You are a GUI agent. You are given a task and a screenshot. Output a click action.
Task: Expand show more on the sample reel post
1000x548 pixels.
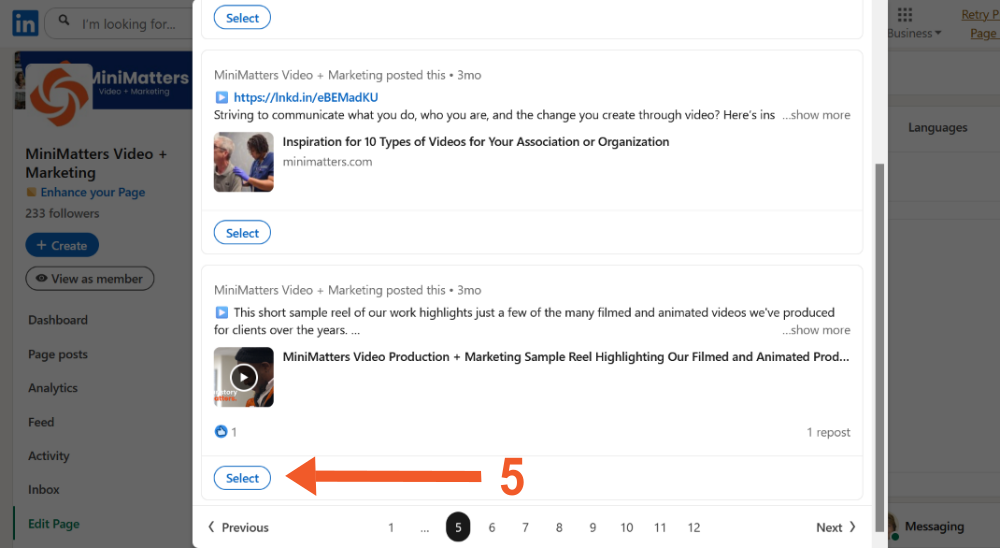(x=816, y=330)
